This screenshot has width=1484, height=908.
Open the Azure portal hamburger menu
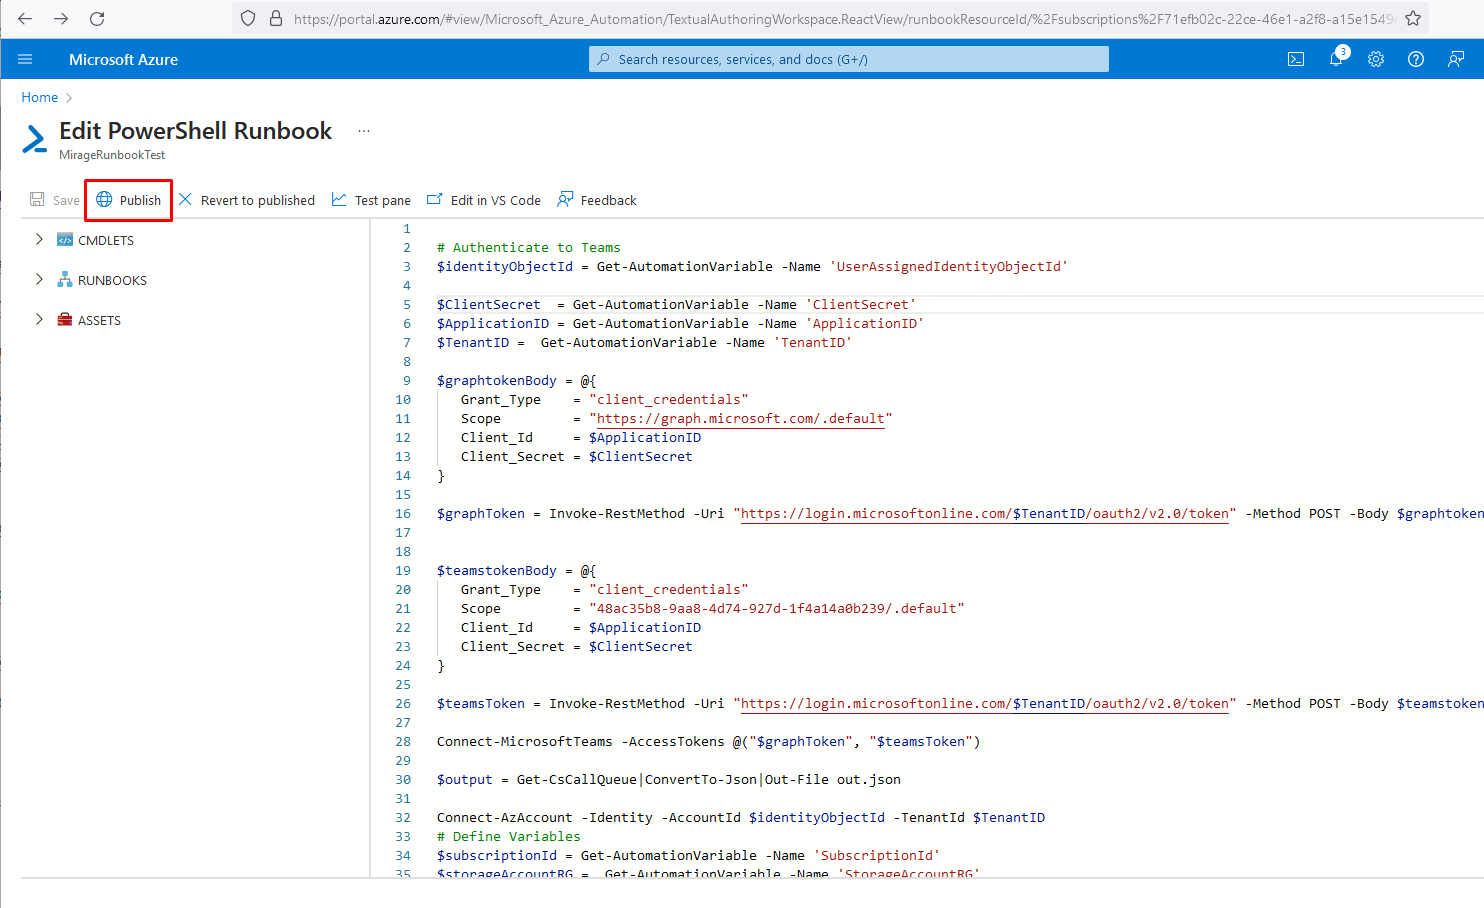click(25, 59)
